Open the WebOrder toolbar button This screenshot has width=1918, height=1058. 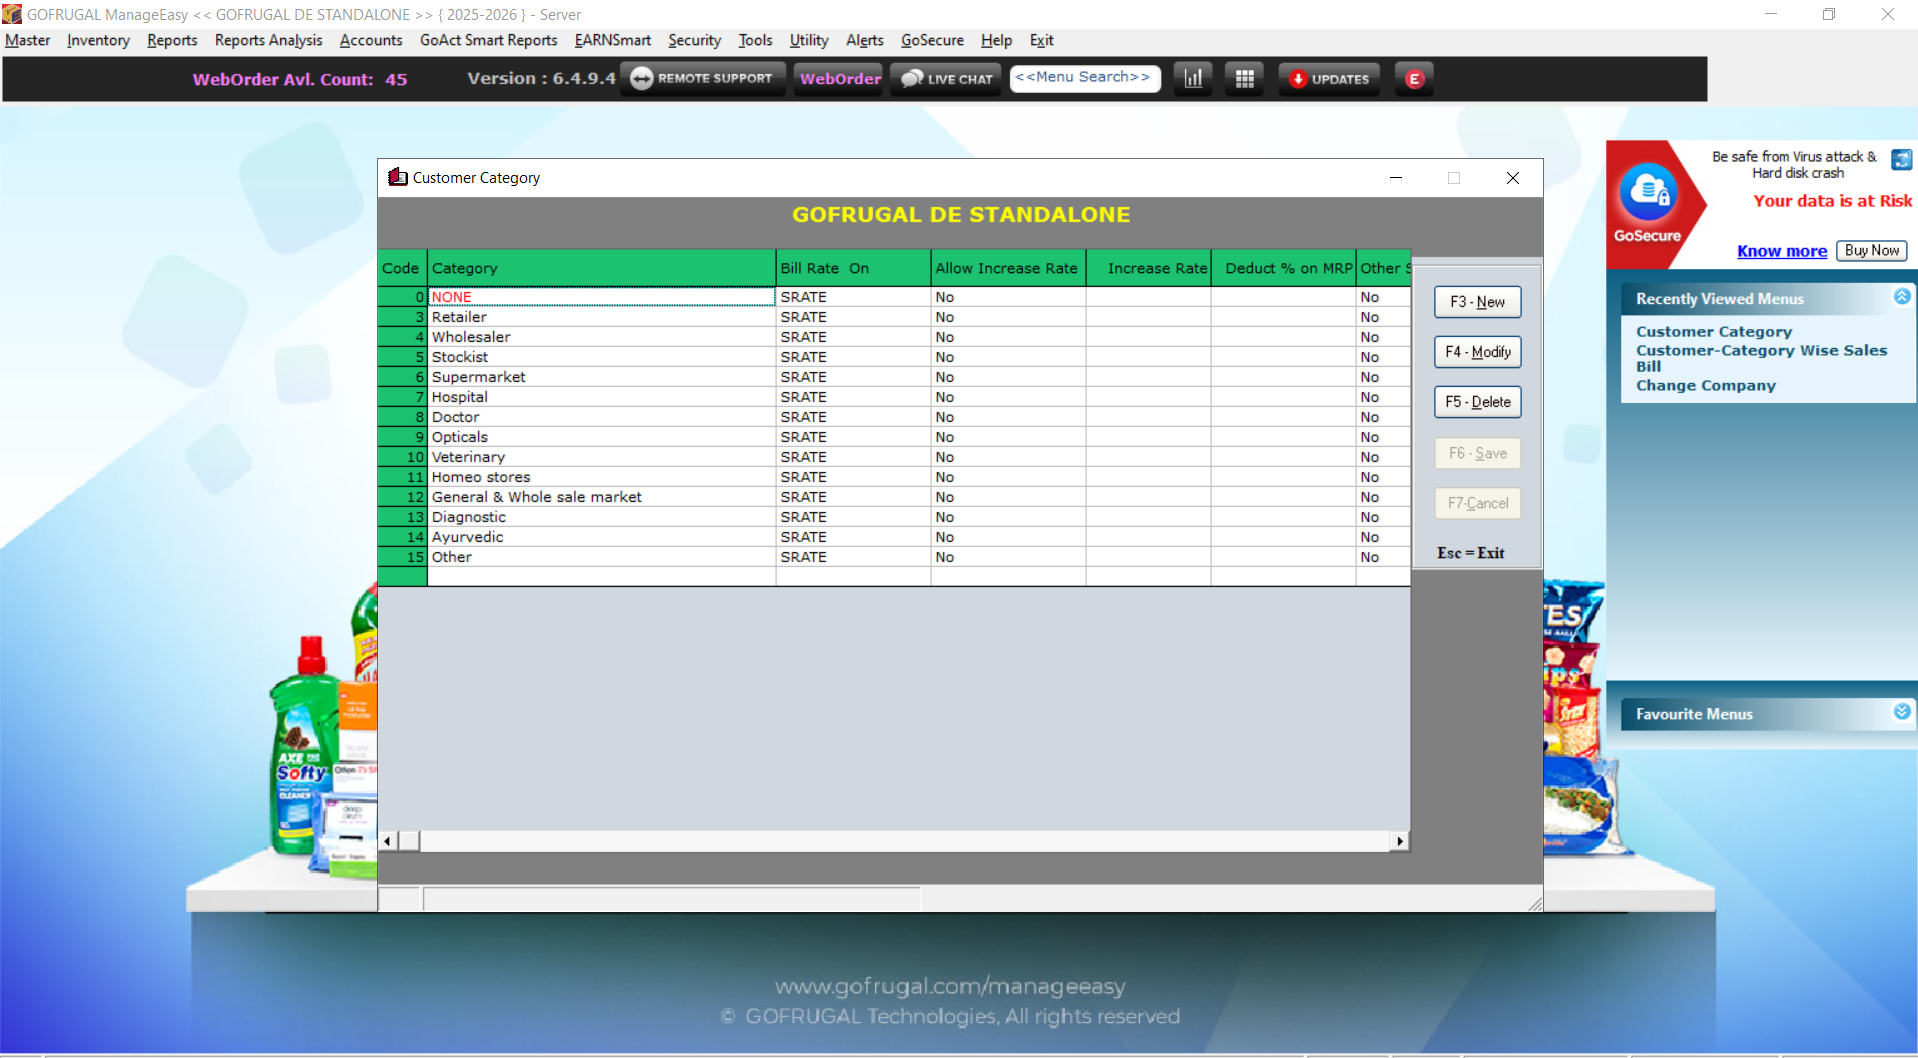(x=840, y=79)
